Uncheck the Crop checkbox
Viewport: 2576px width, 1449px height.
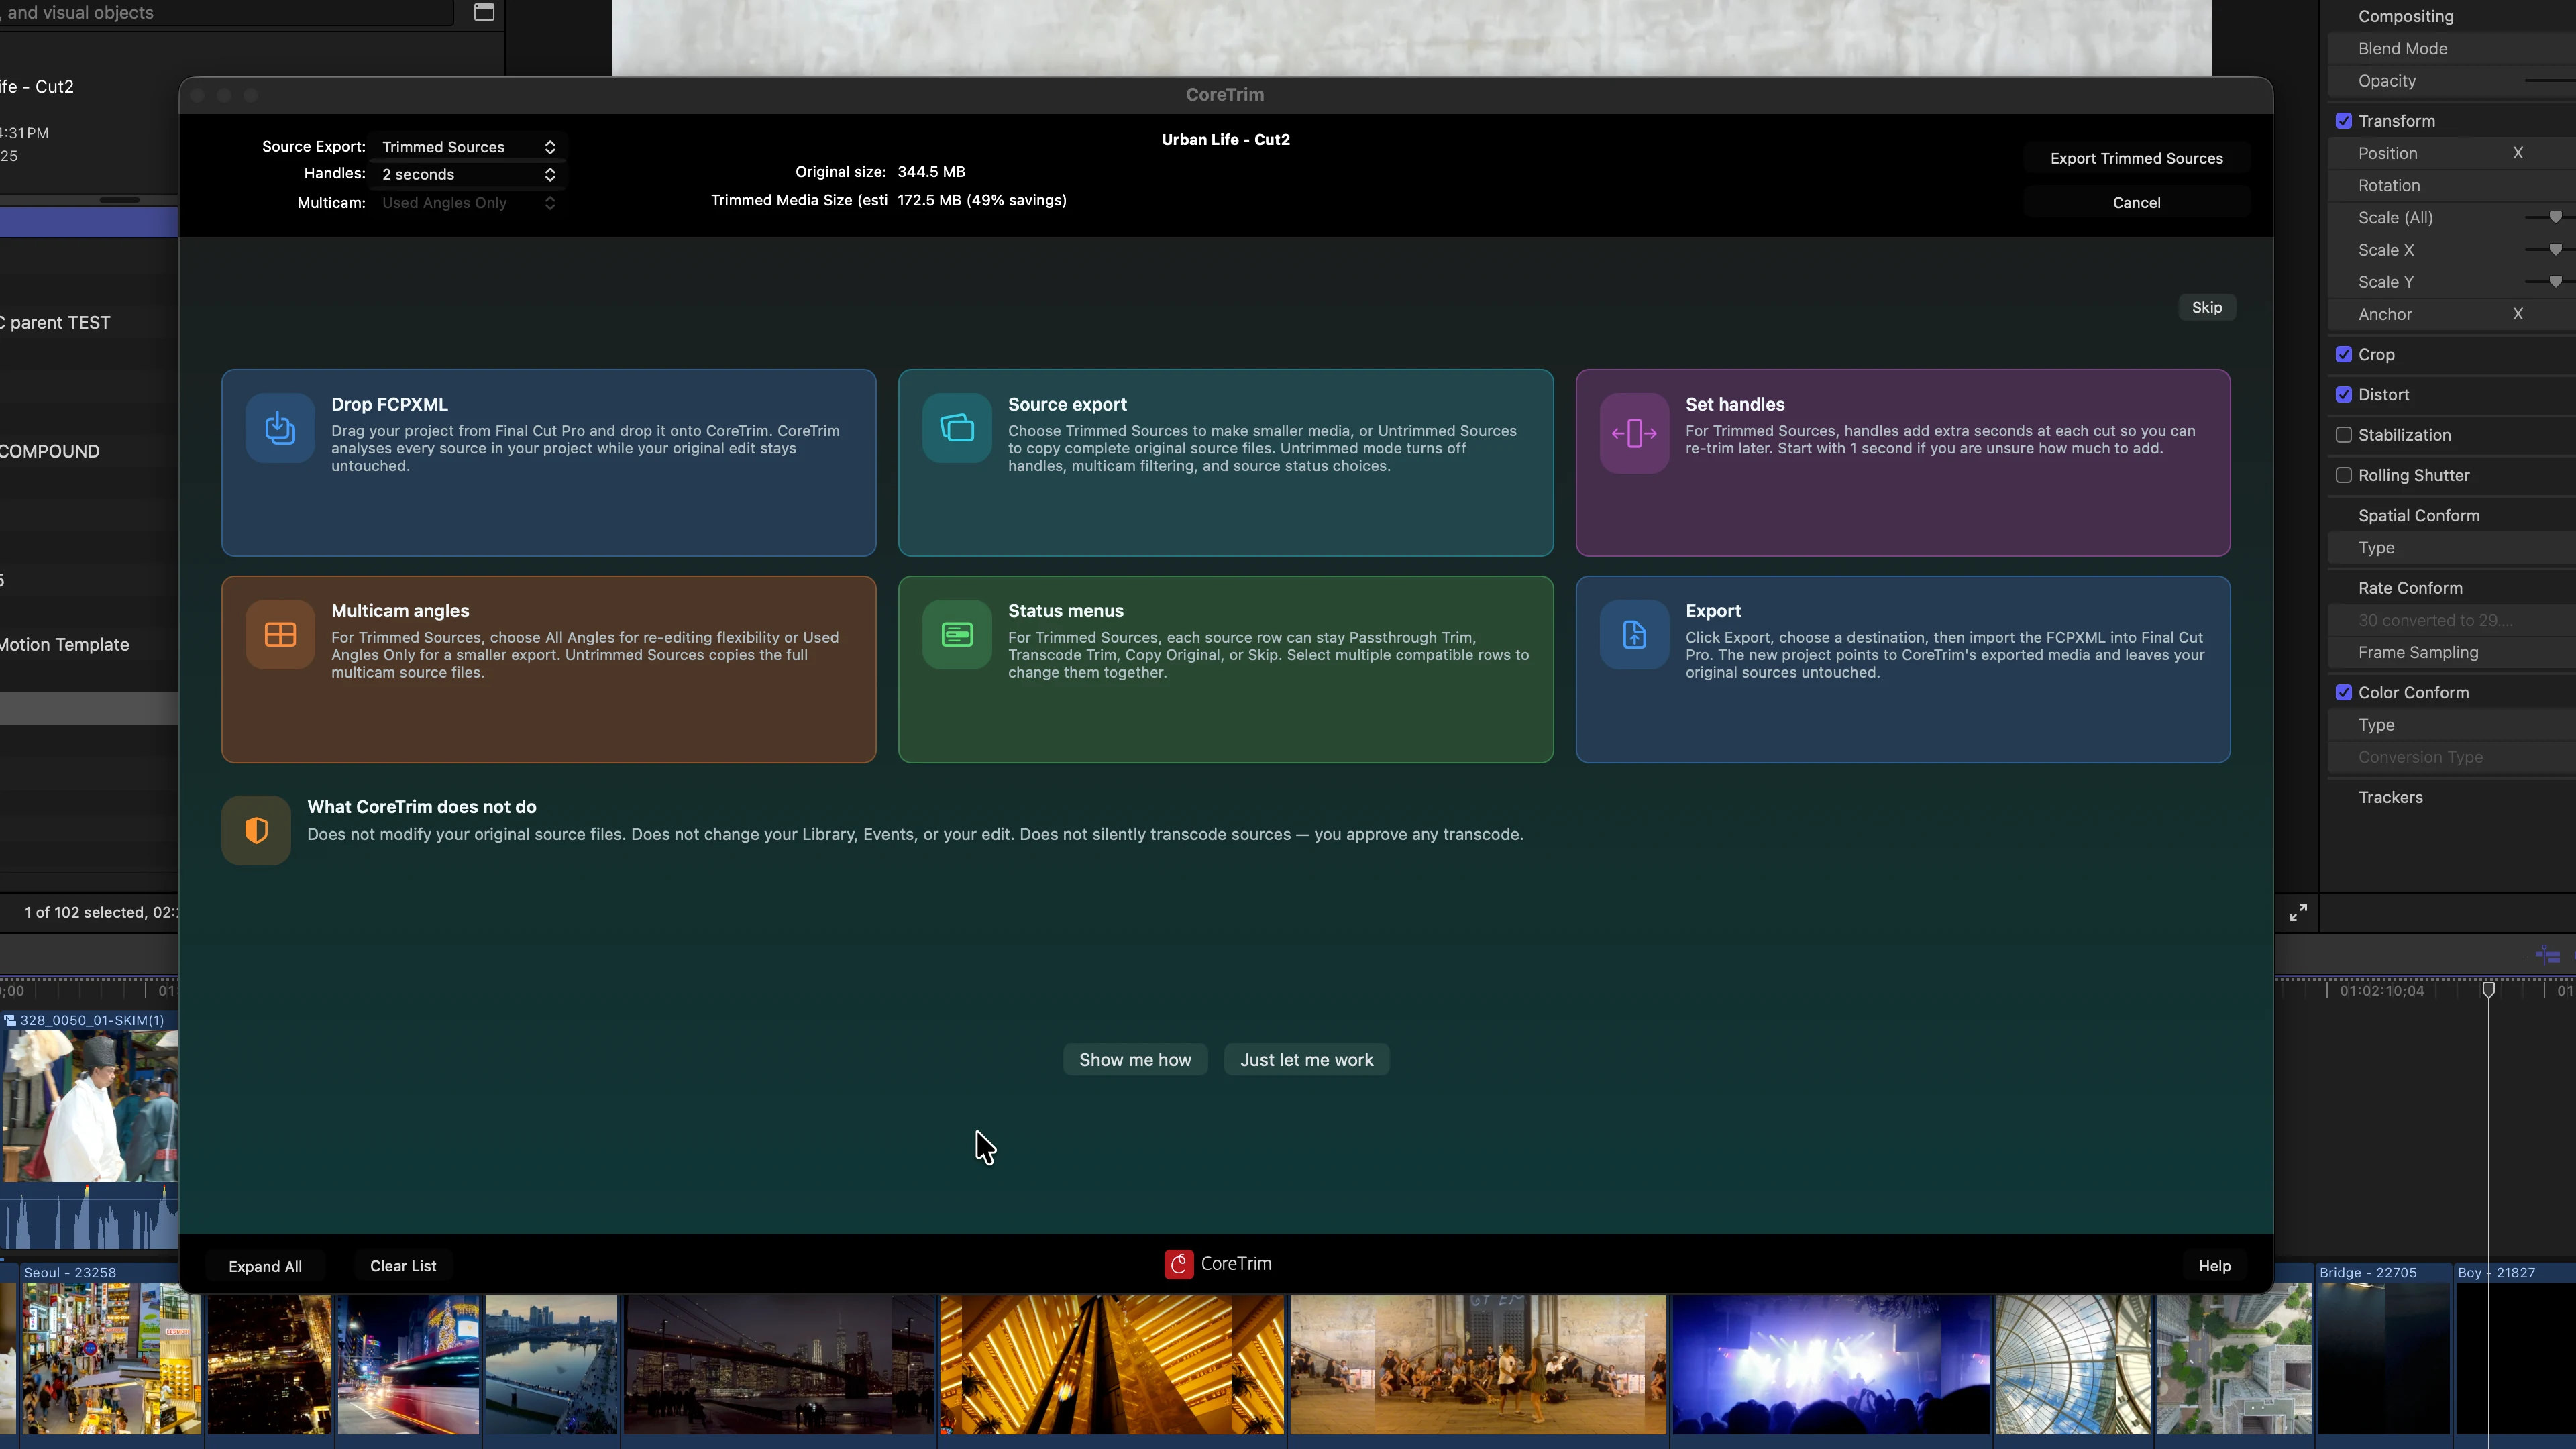[x=2344, y=355]
